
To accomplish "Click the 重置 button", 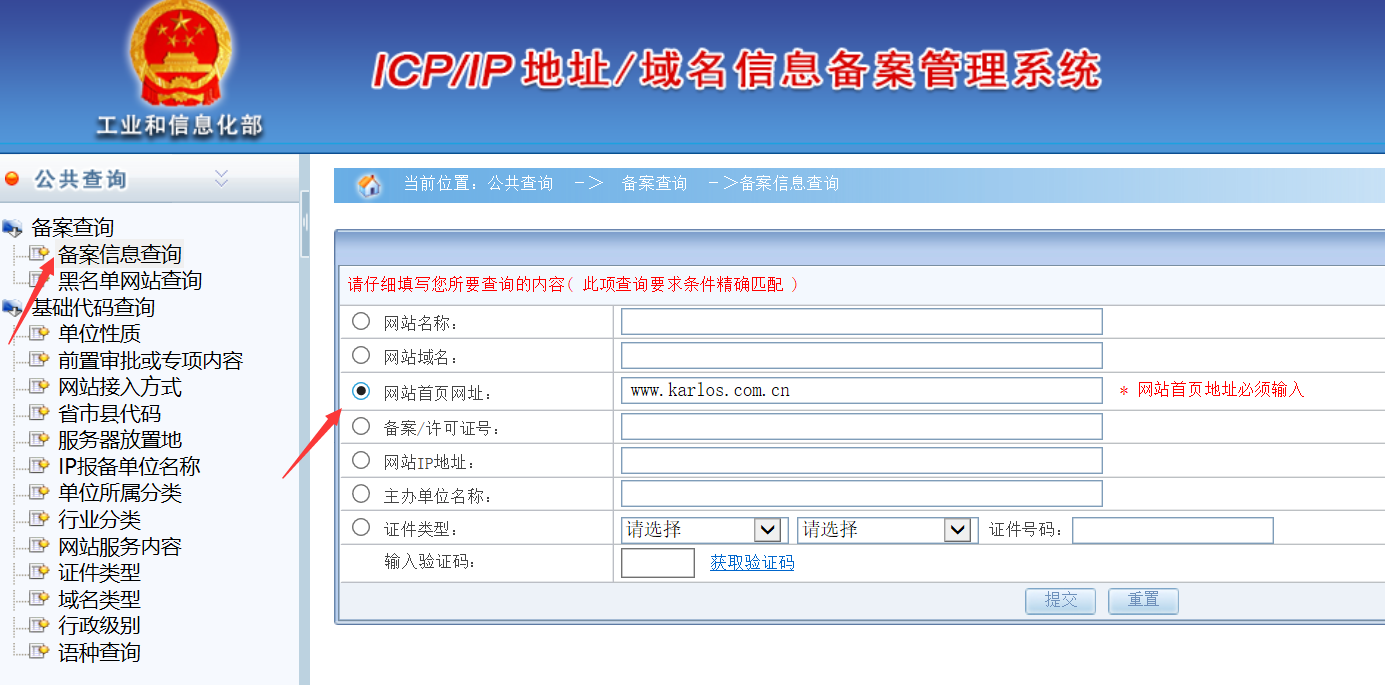I will pyautogui.click(x=1144, y=601).
